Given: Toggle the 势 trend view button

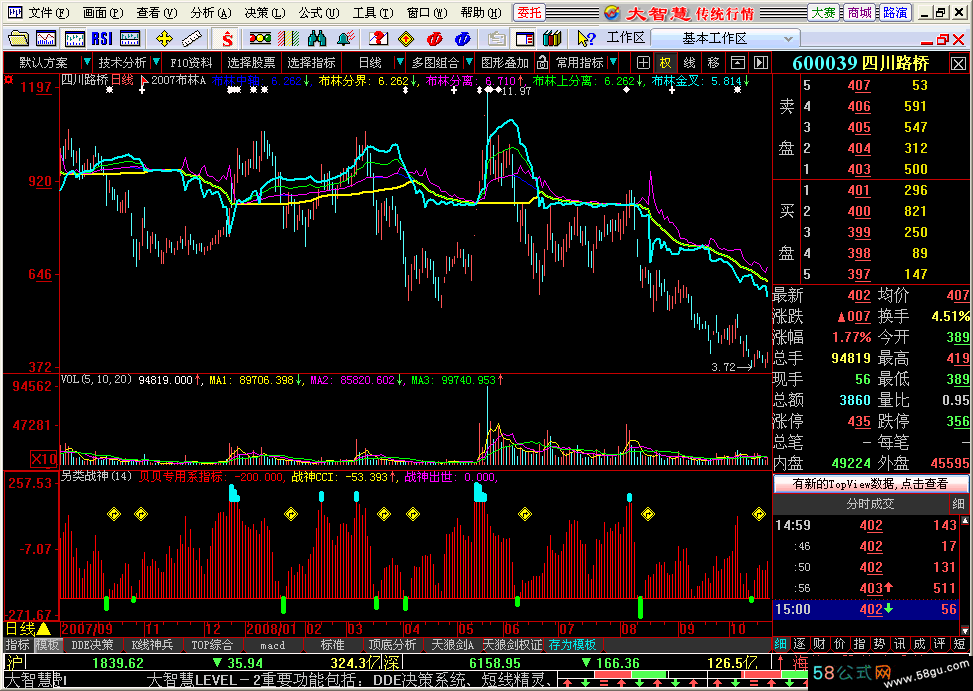Looking at the screenshot, I should pyautogui.click(x=879, y=644).
